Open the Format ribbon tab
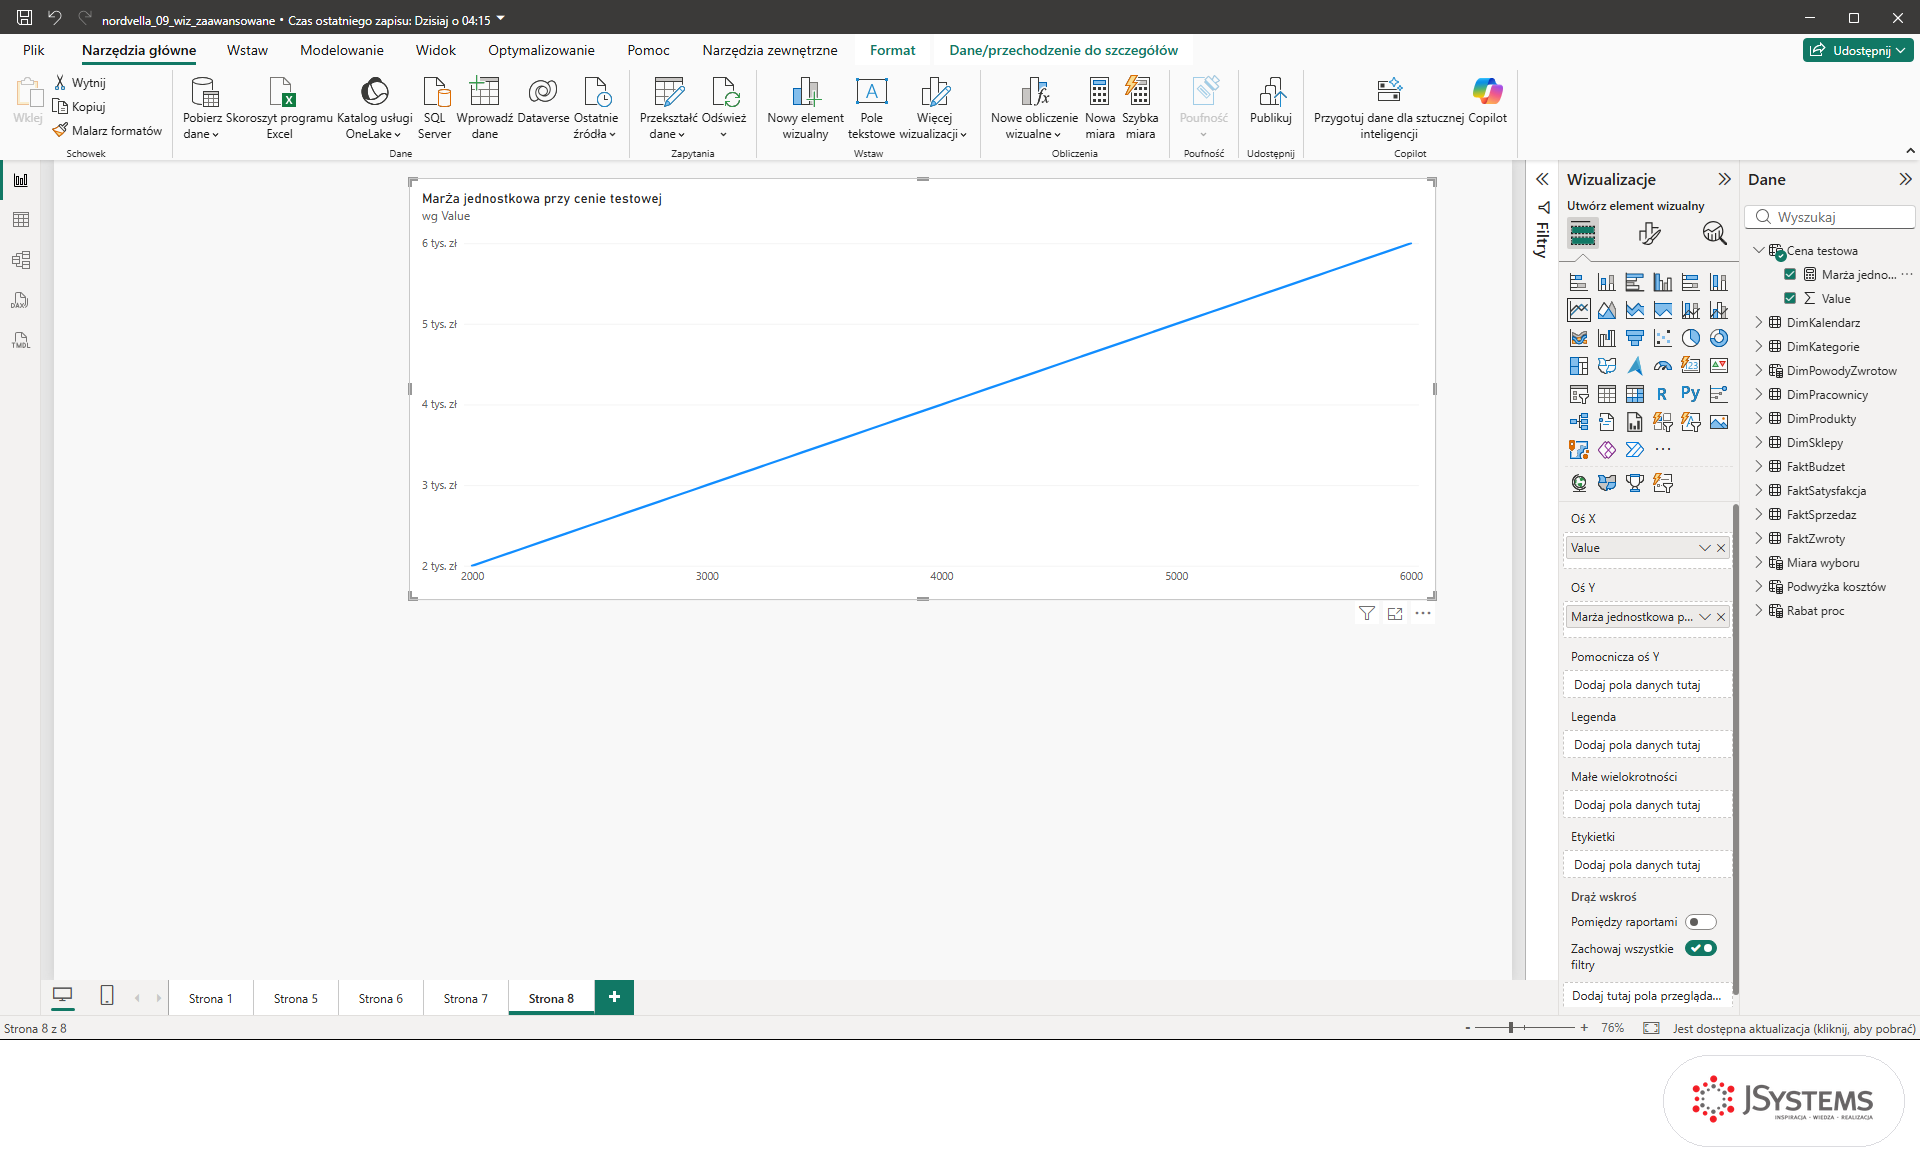1920x1162 pixels. point(892,50)
